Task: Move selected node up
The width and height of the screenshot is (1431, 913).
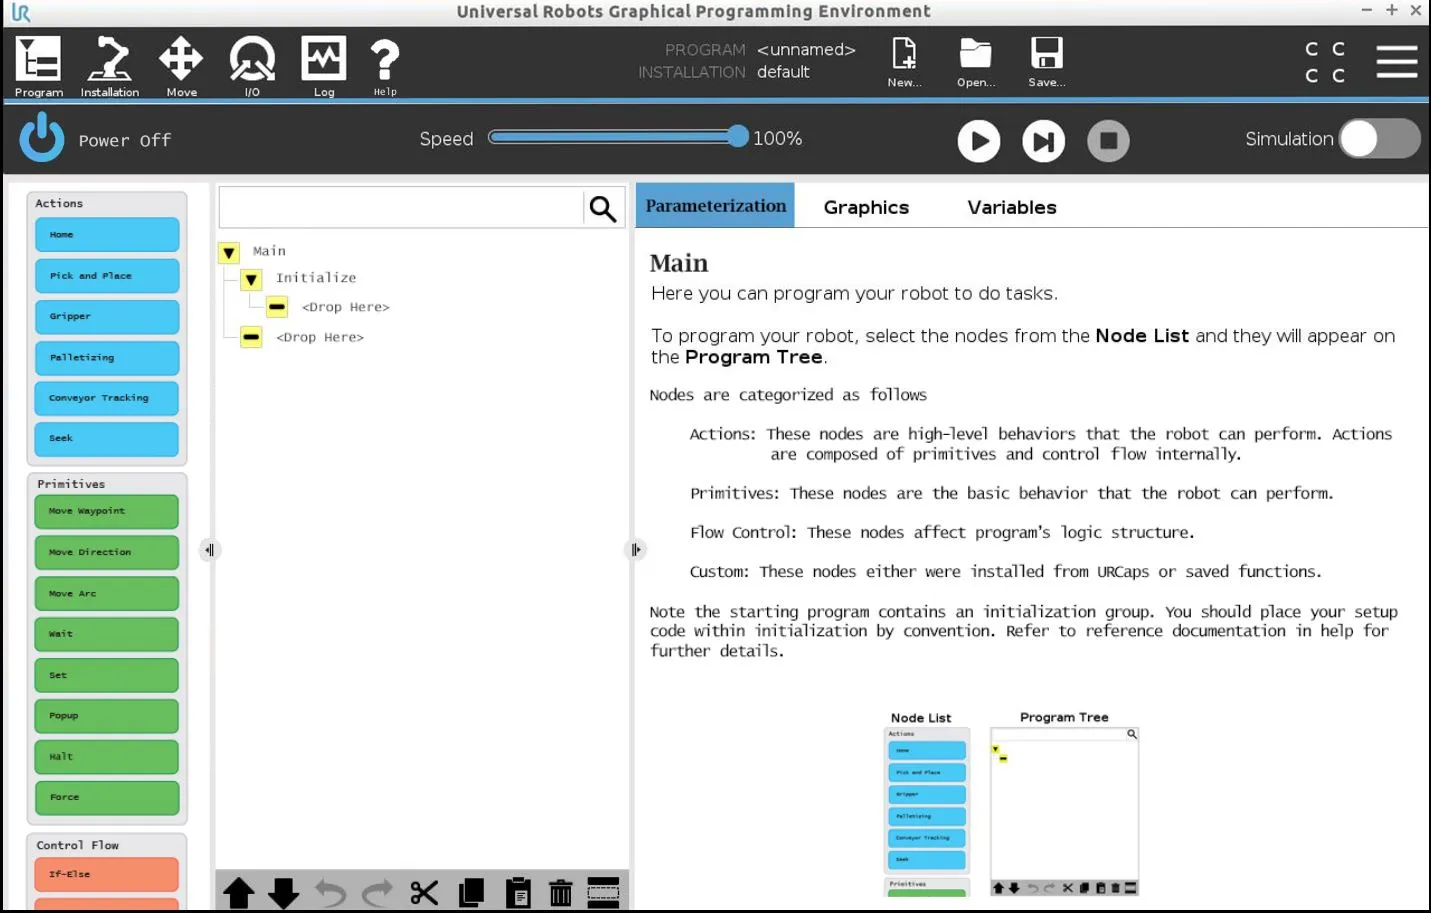Action: [x=238, y=892]
